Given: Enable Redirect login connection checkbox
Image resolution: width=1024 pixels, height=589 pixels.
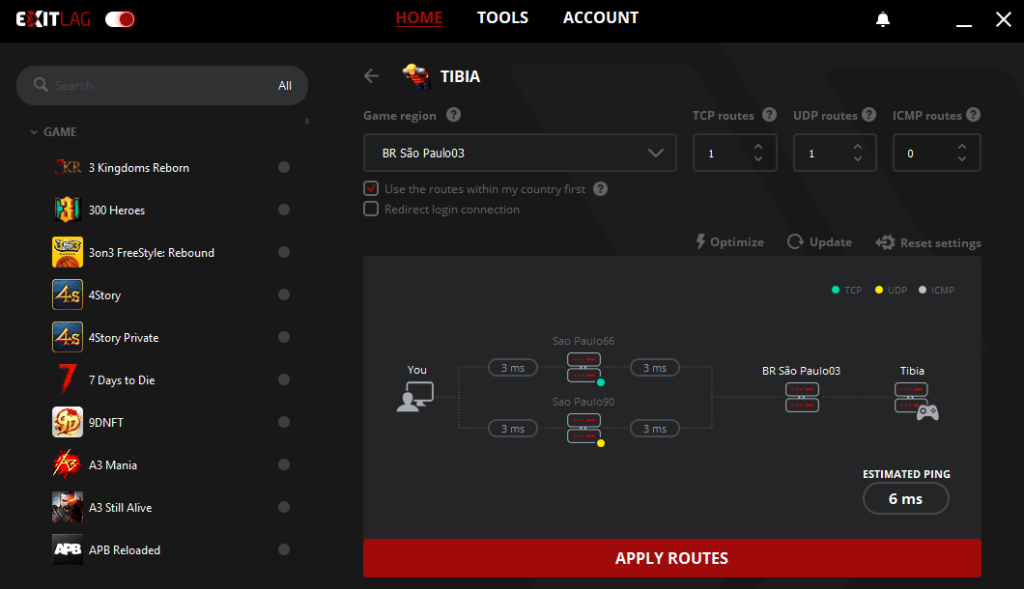Looking at the screenshot, I should [x=371, y=209].
